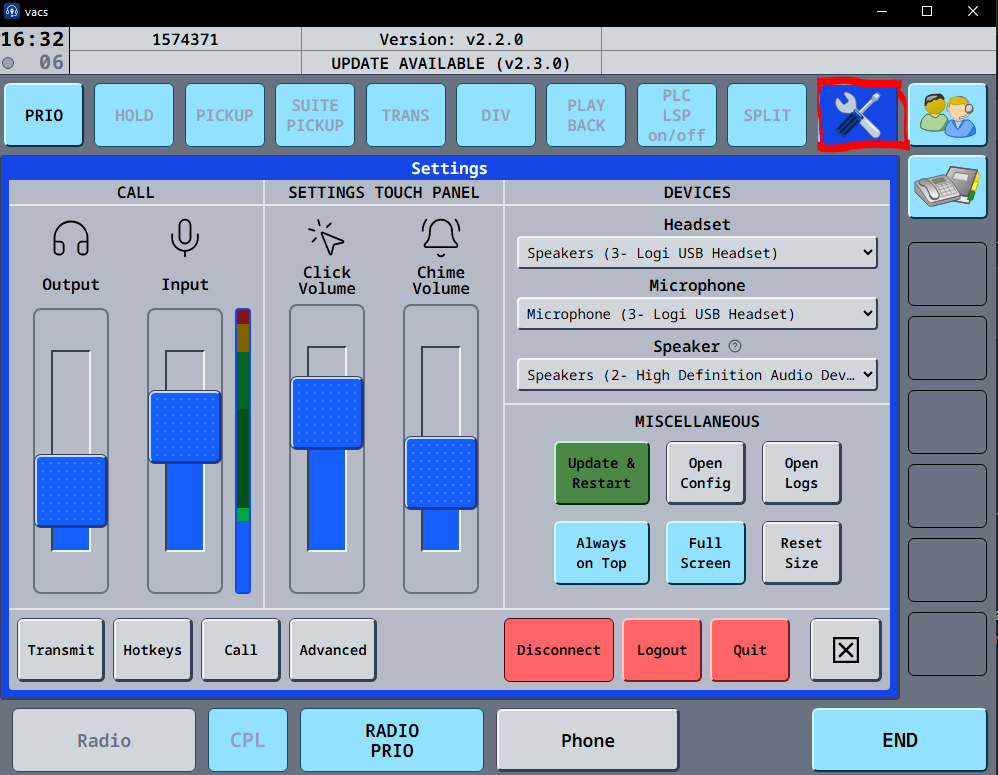This screenshot has height=775, width=998.
Task: Click the CALL section header
Action: click(x=136, y=192)
